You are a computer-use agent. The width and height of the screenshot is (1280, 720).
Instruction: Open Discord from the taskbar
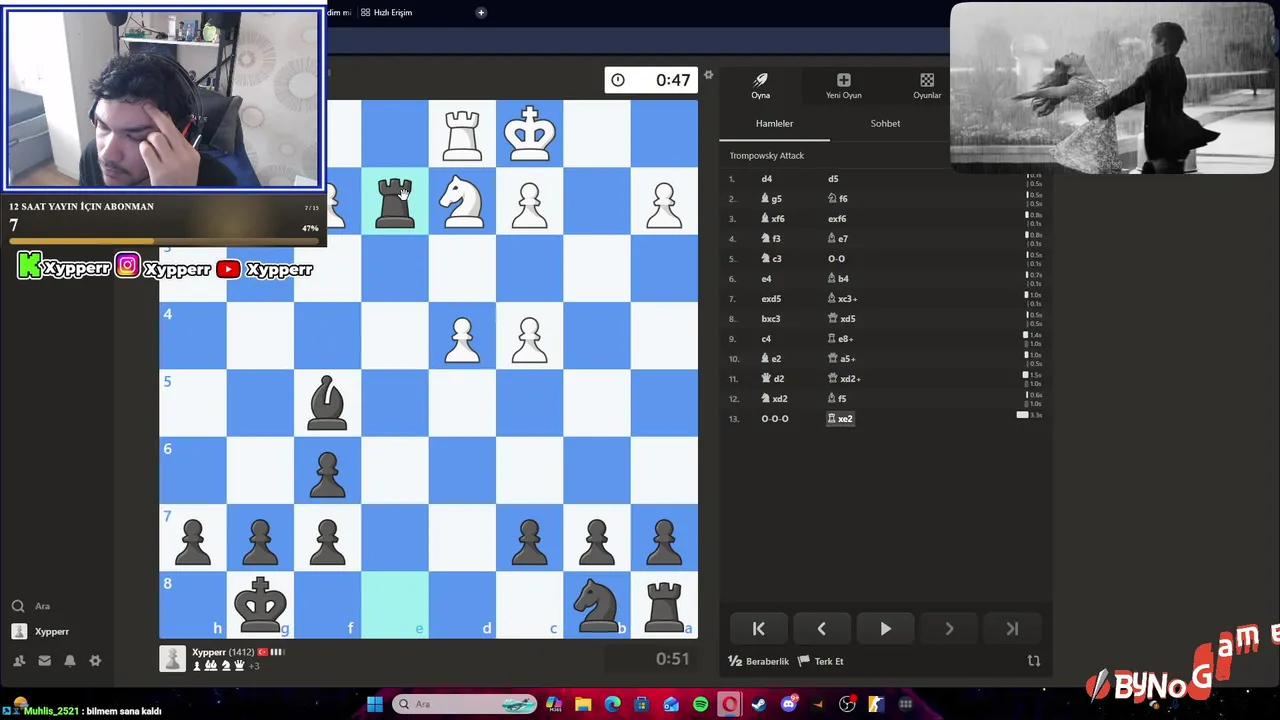[x=789, y=705]
